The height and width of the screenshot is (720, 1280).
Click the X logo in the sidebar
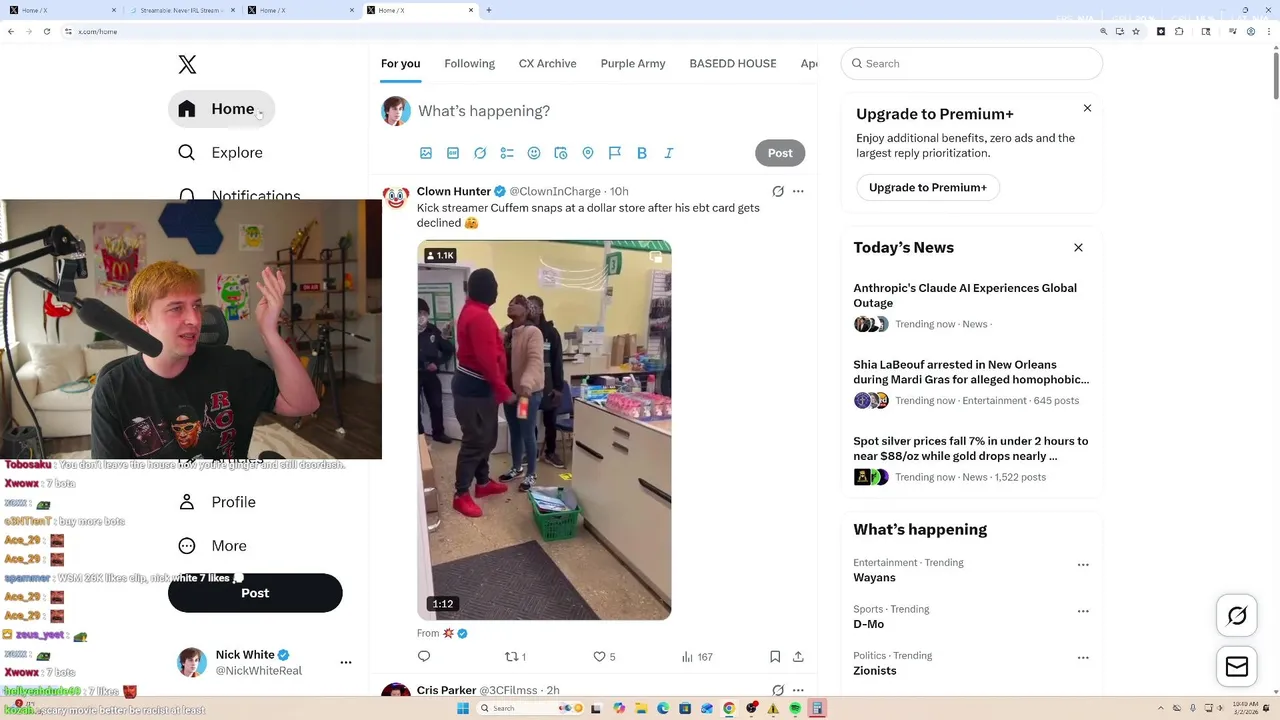[187, 65]
